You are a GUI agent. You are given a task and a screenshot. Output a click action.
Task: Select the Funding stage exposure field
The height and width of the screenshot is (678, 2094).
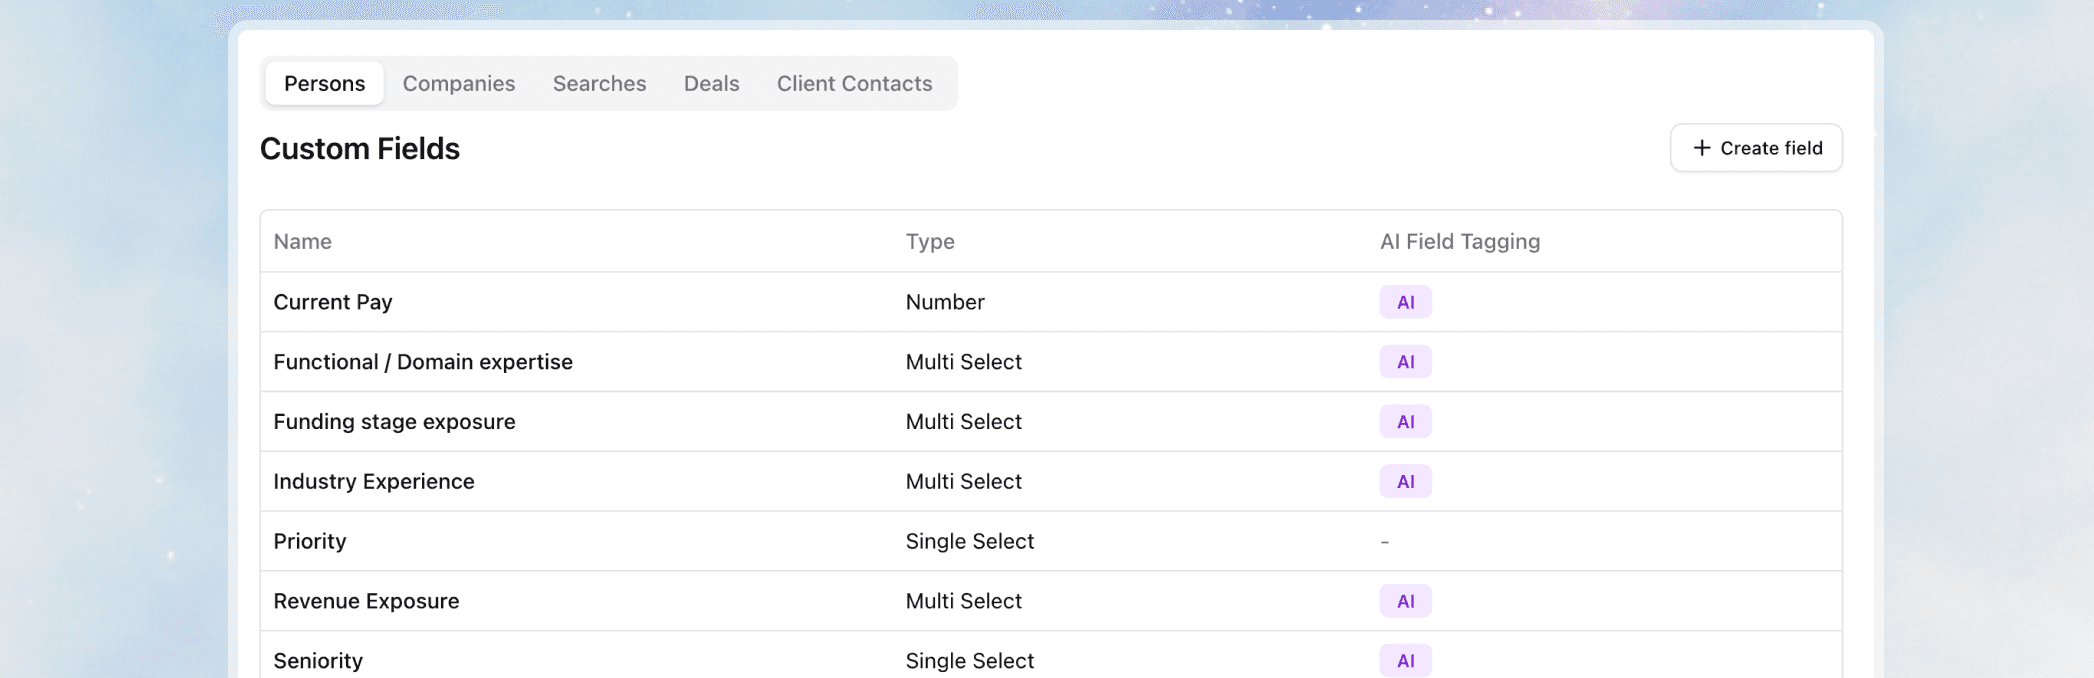point(394,422)
